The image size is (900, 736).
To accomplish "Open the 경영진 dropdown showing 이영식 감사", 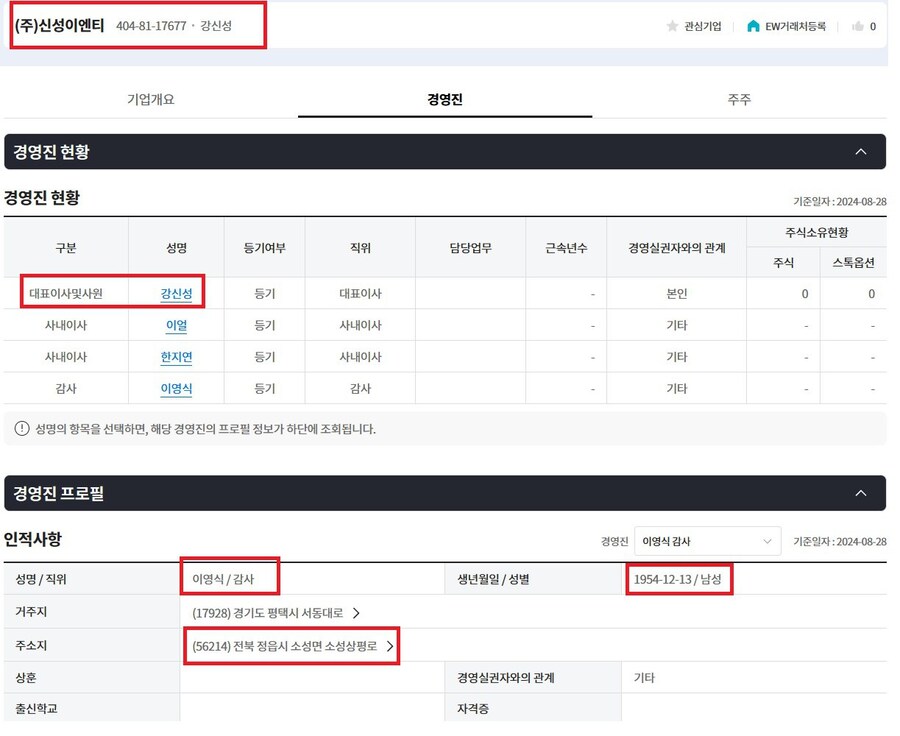I will pos(708,540).
